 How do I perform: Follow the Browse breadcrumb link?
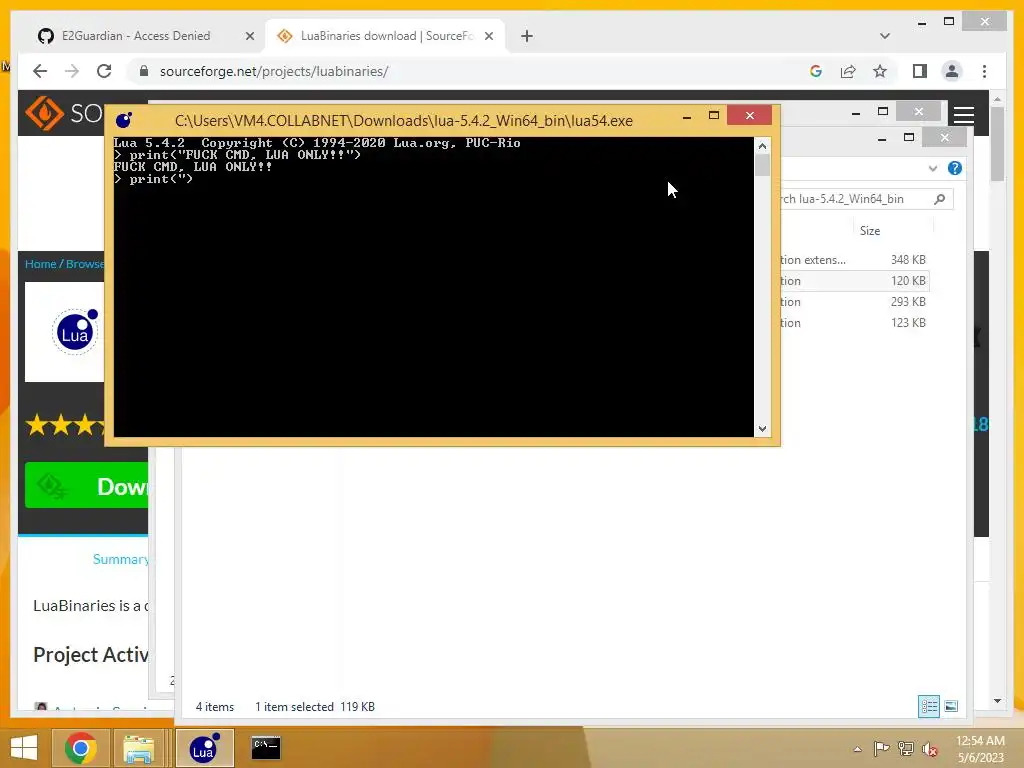pos(85,264)
